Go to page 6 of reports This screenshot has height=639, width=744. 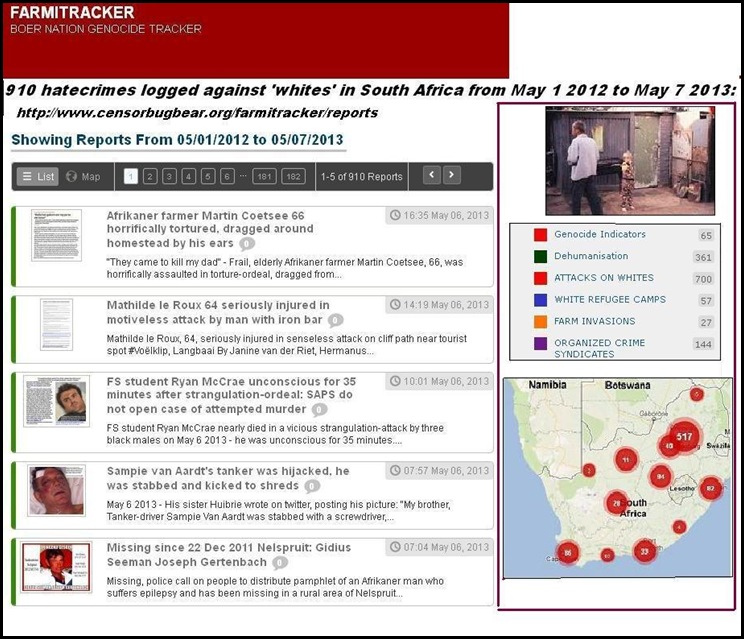point(227,177)
